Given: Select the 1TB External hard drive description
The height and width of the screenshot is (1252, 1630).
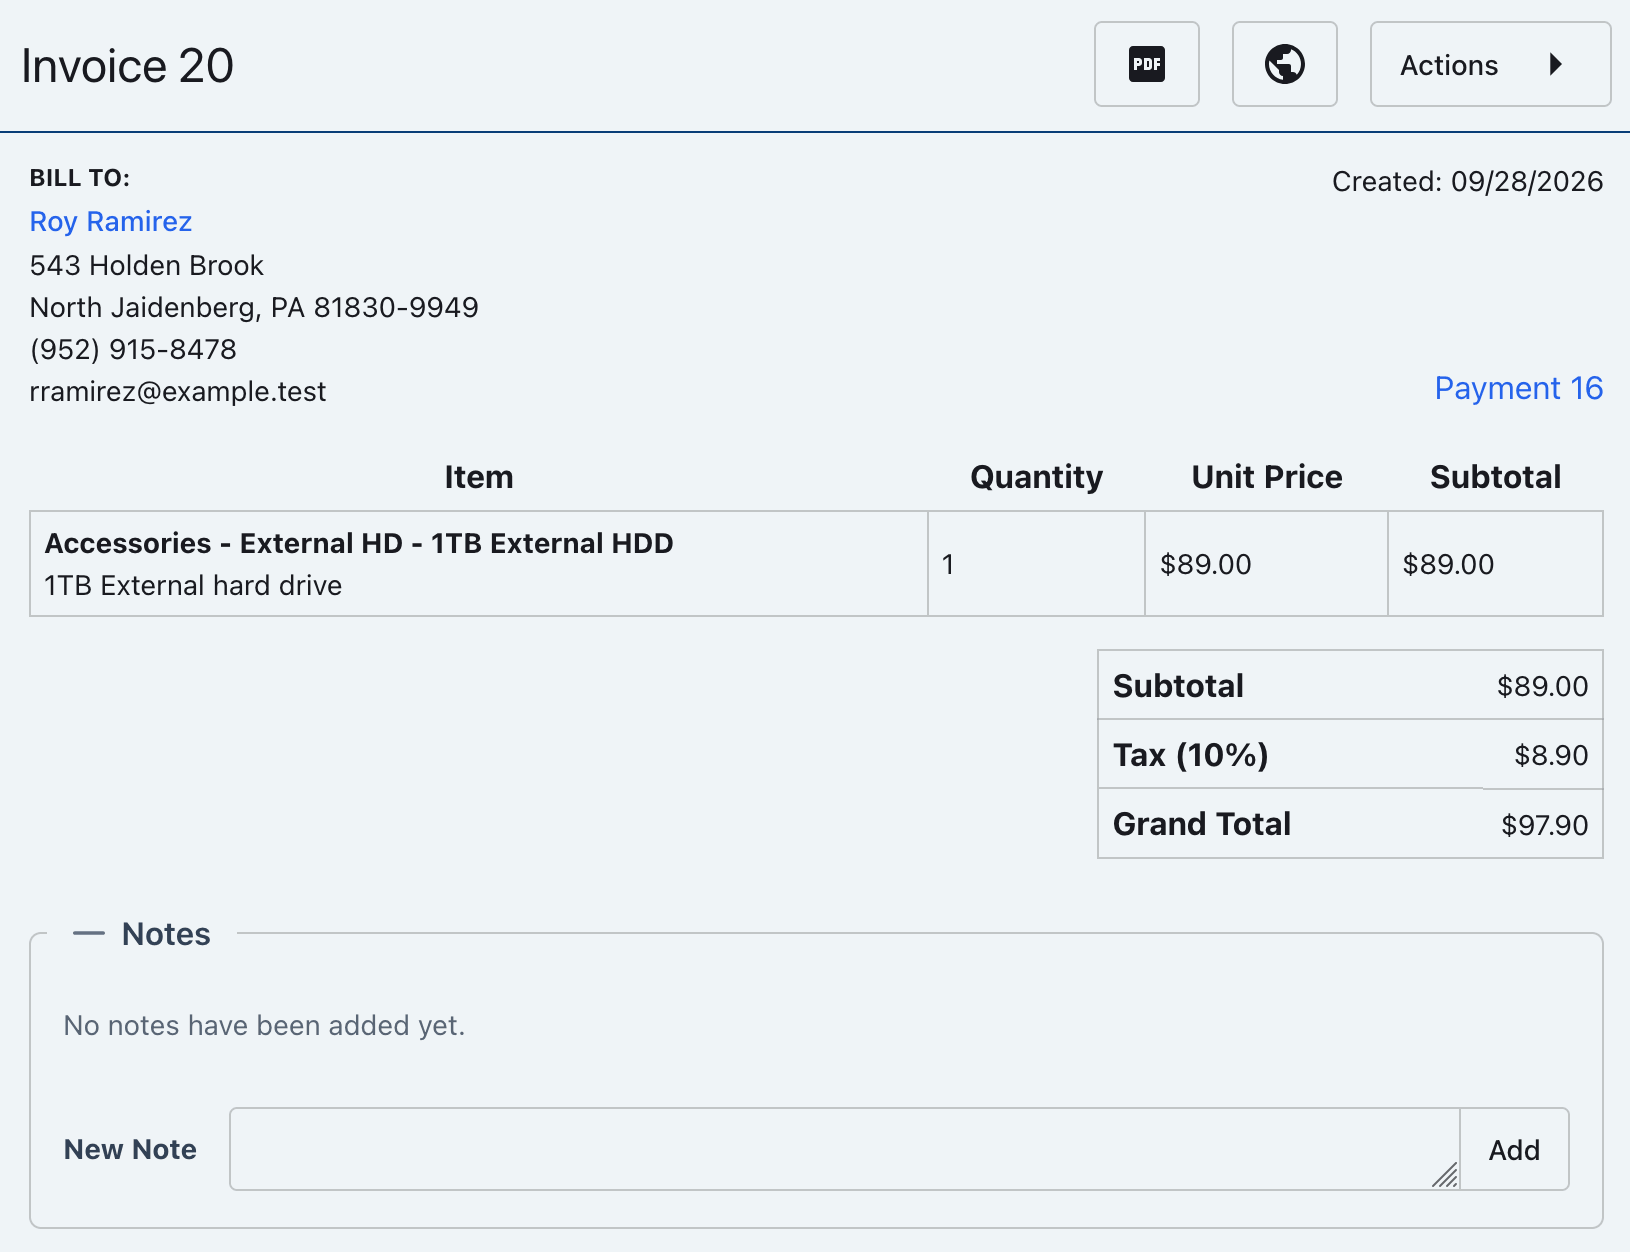Looking at the screenshot, I should coord(193,585).
